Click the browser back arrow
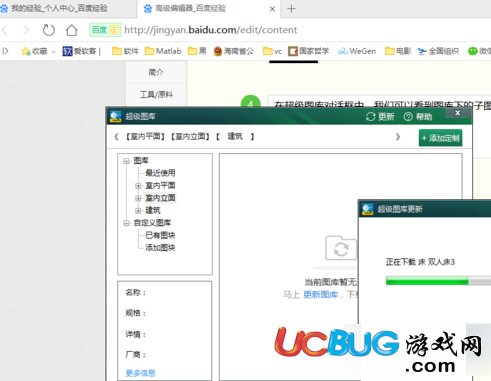The image size is (491, 381). [x=5, y=30]
